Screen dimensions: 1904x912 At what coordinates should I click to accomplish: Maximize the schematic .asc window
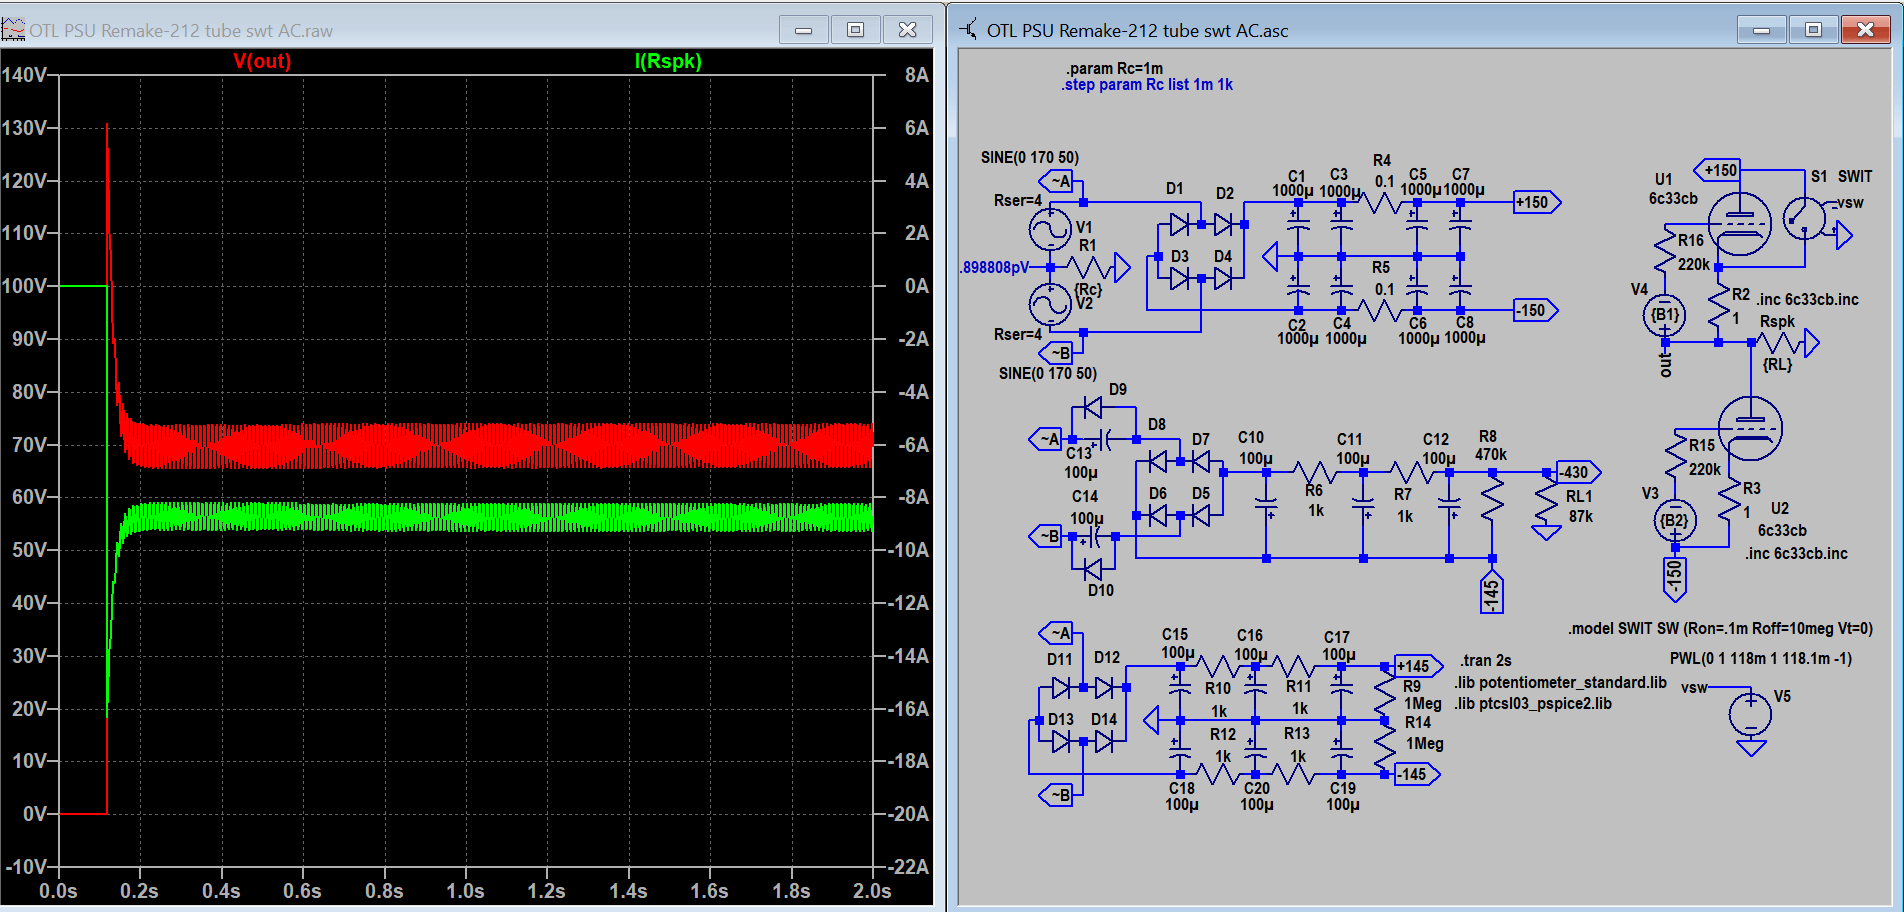(1813, 30)
